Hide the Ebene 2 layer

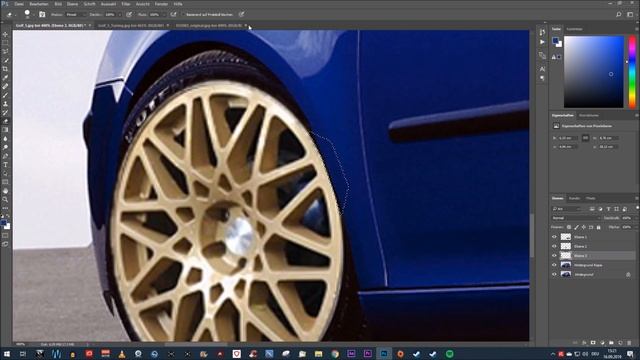tap(554, 246)
